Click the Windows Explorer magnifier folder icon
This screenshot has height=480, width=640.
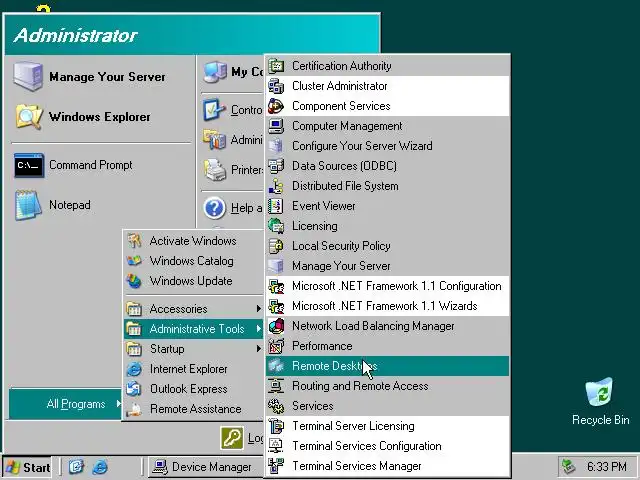[29, 117]
